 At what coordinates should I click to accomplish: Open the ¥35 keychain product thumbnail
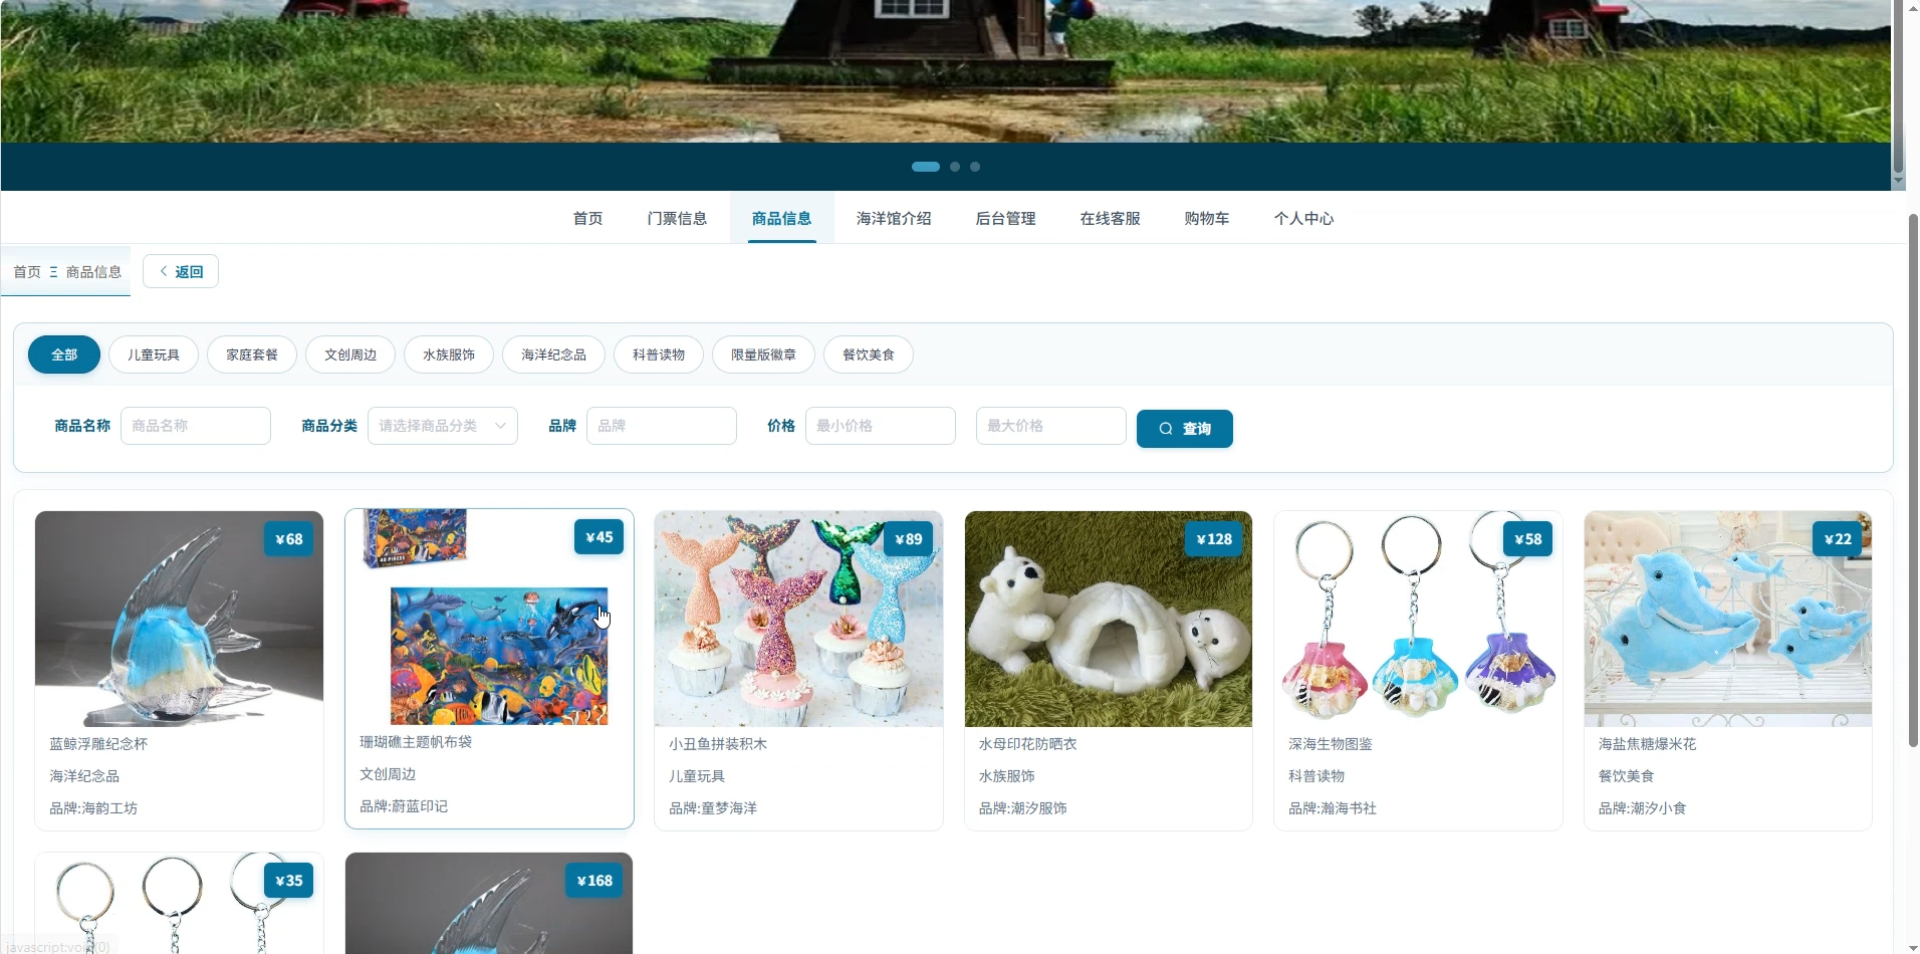pos(179,903)
